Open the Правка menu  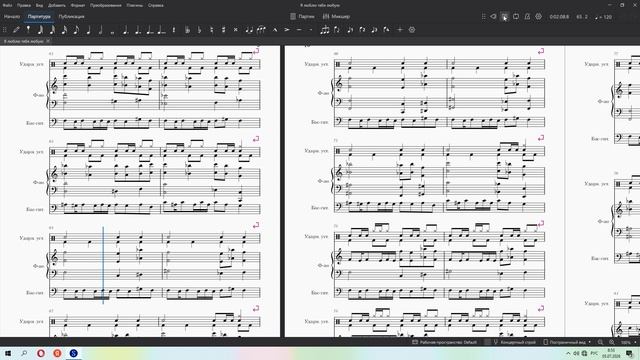(24, 5)
